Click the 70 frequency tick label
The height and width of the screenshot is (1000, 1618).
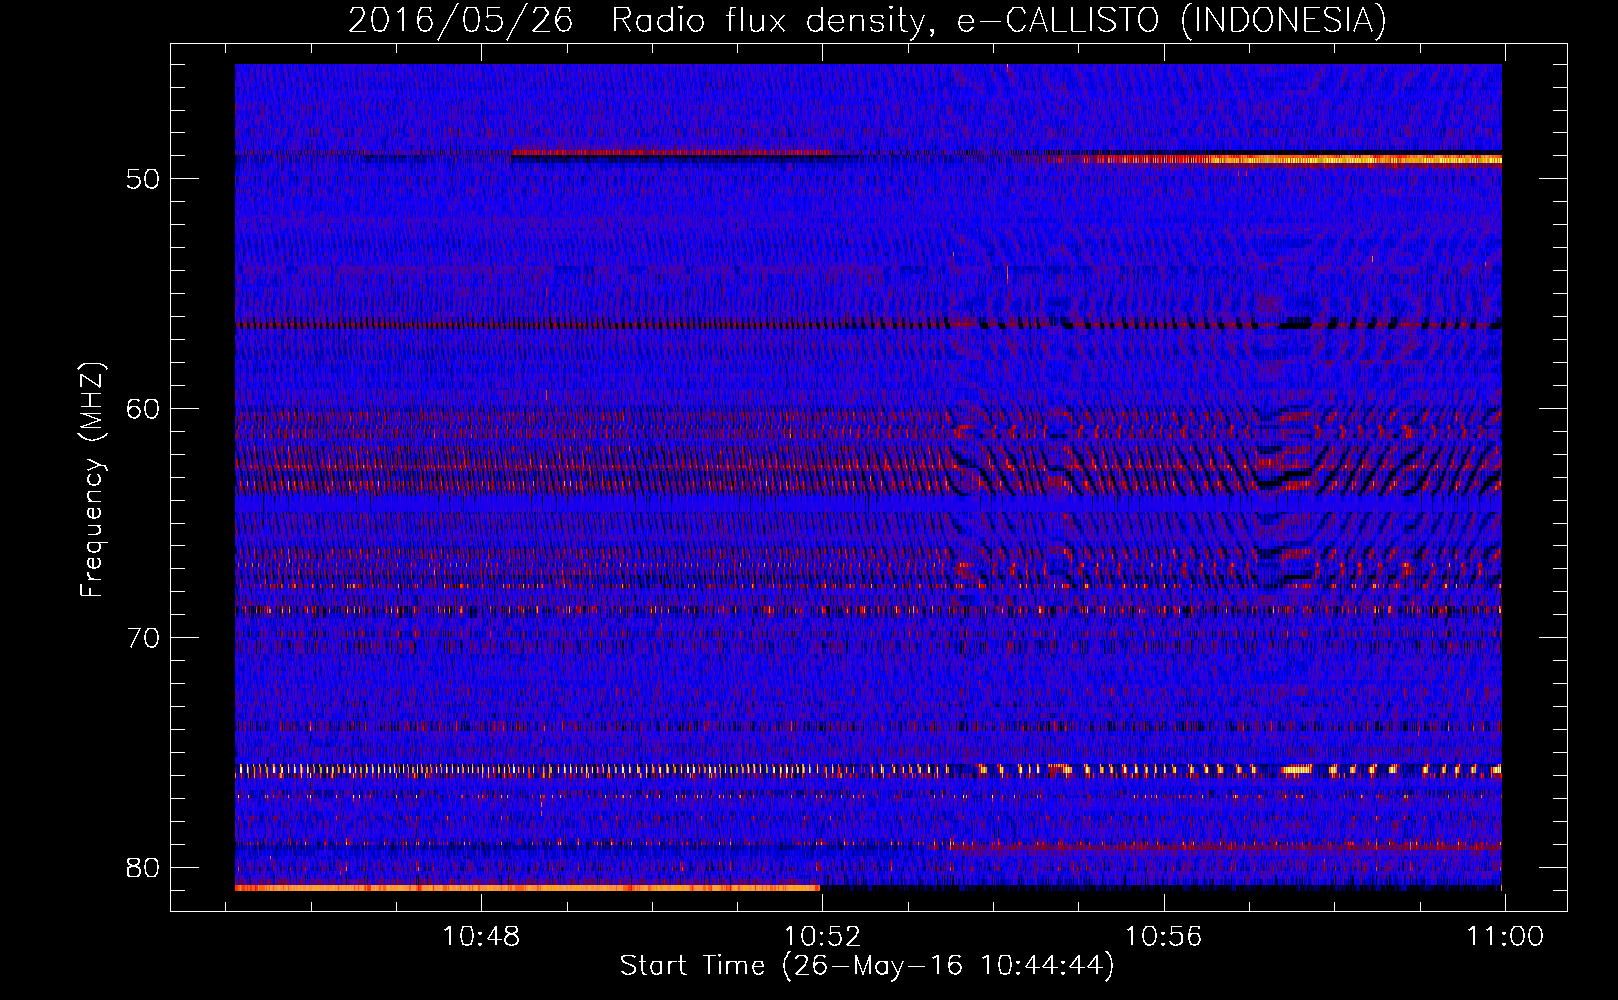tap(143, 638)
